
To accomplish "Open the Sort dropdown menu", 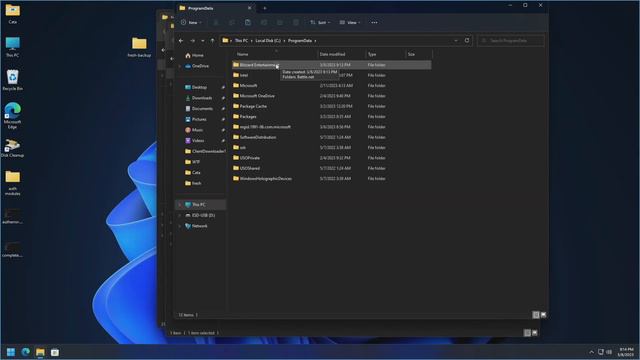I will tap(320, 22).
